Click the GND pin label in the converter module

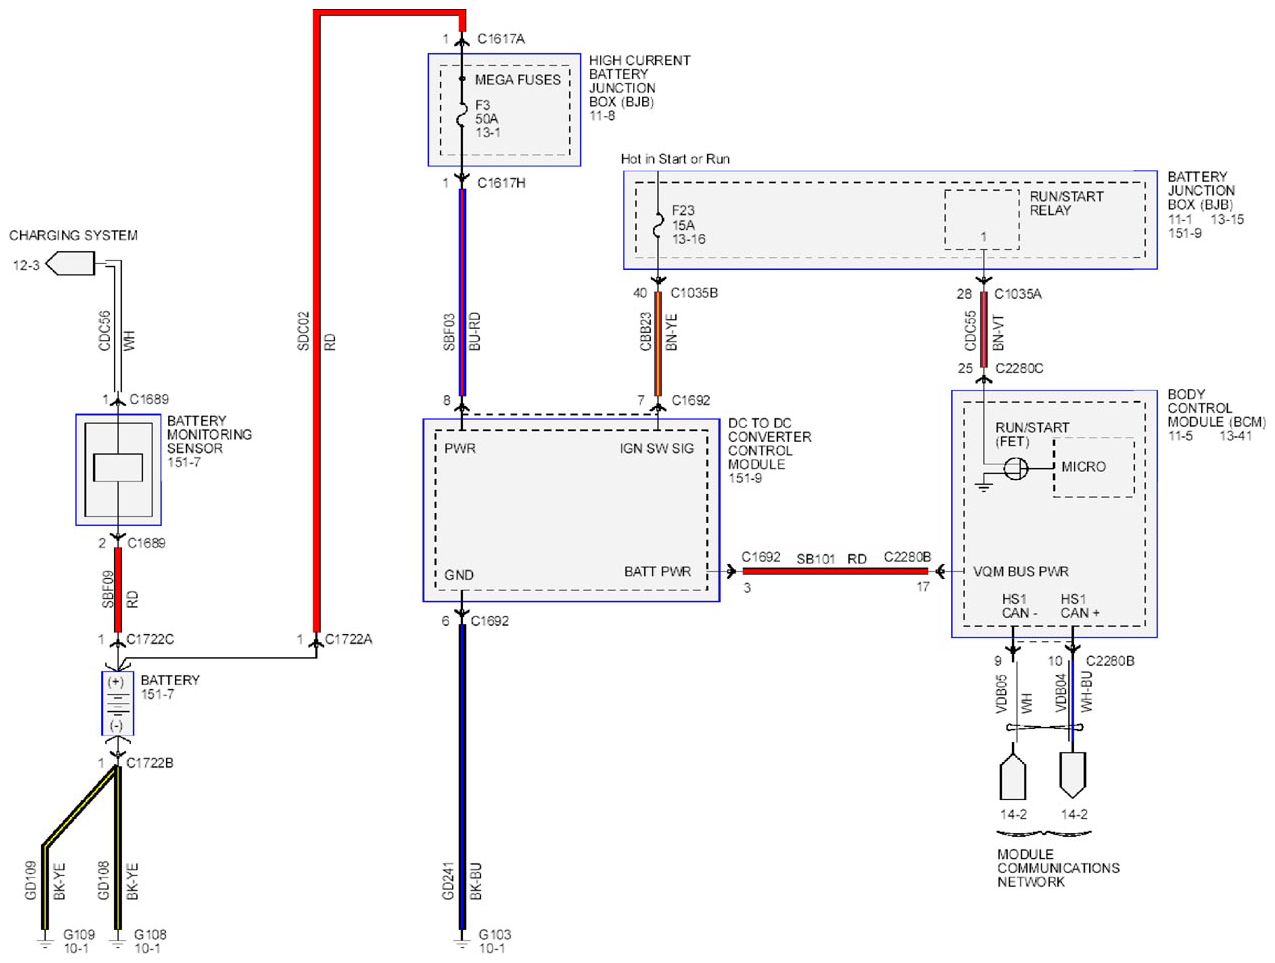click(459, 575)
